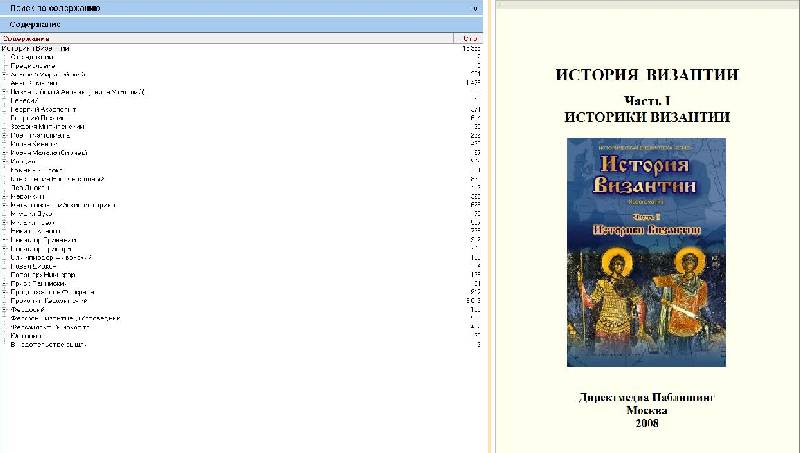Screen dimensions: 800x453
Task: Expand the 'Приск Панийский' tree node
Action: pyautogui.click(x=5, y=284)
